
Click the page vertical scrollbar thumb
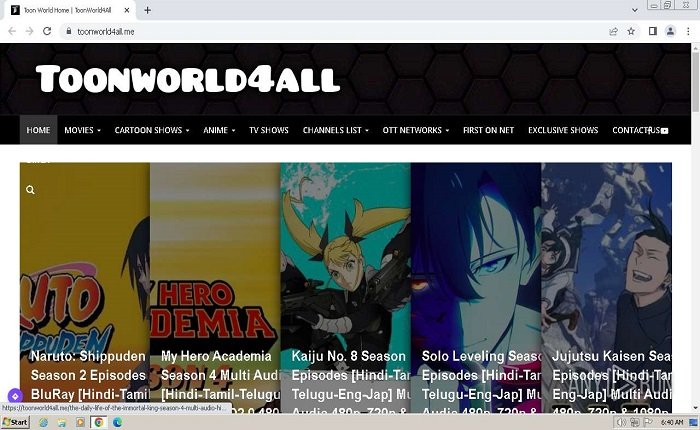click(696, 81)
